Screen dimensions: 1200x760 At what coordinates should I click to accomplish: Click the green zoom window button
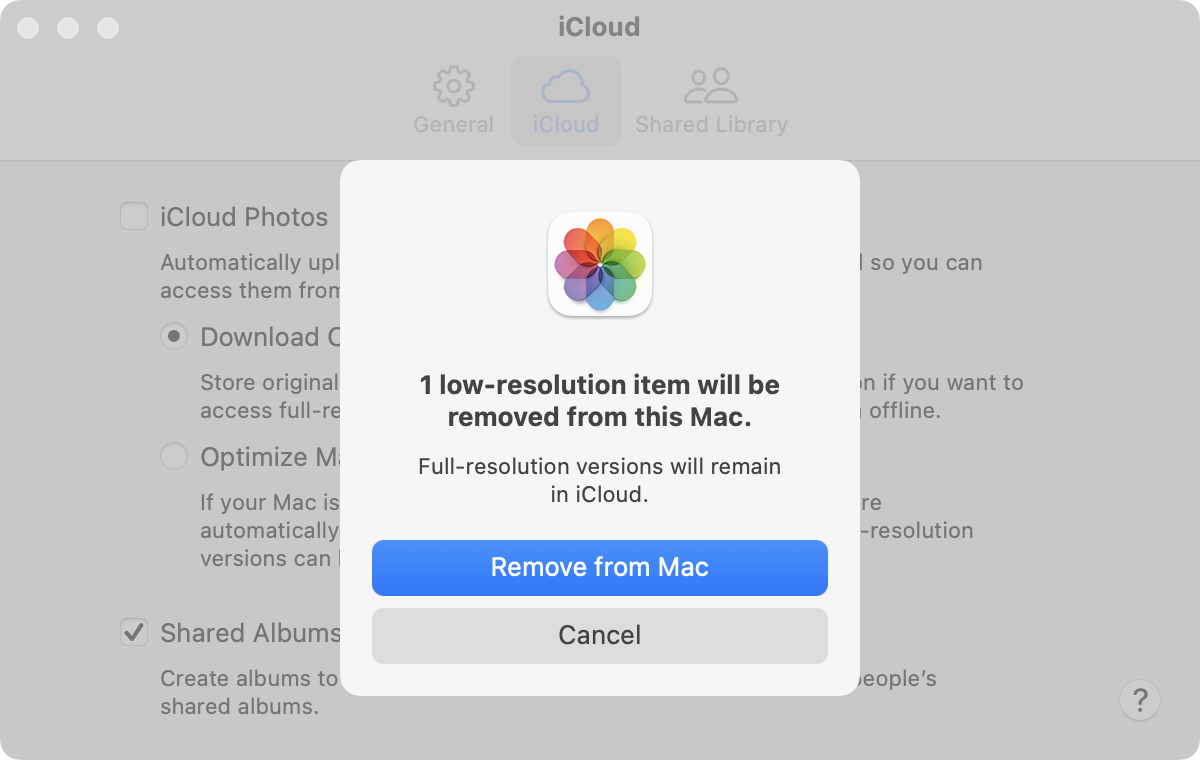pyautogui.click(x=108, y=28)
